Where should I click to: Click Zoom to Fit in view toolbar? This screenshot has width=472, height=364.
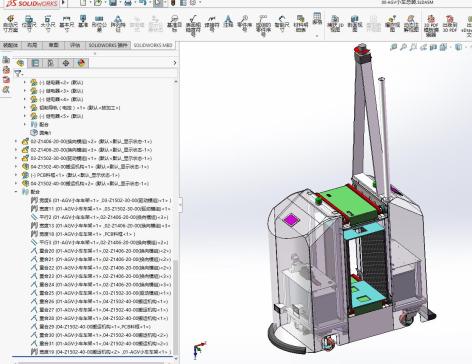pos(393,47)
